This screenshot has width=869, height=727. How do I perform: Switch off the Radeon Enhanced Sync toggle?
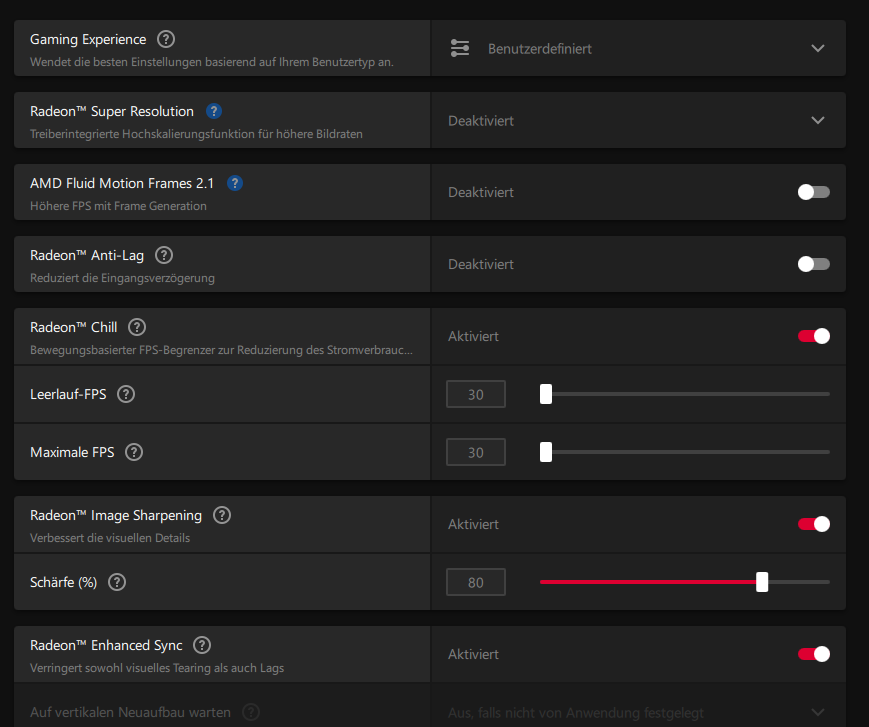point(813,654)
